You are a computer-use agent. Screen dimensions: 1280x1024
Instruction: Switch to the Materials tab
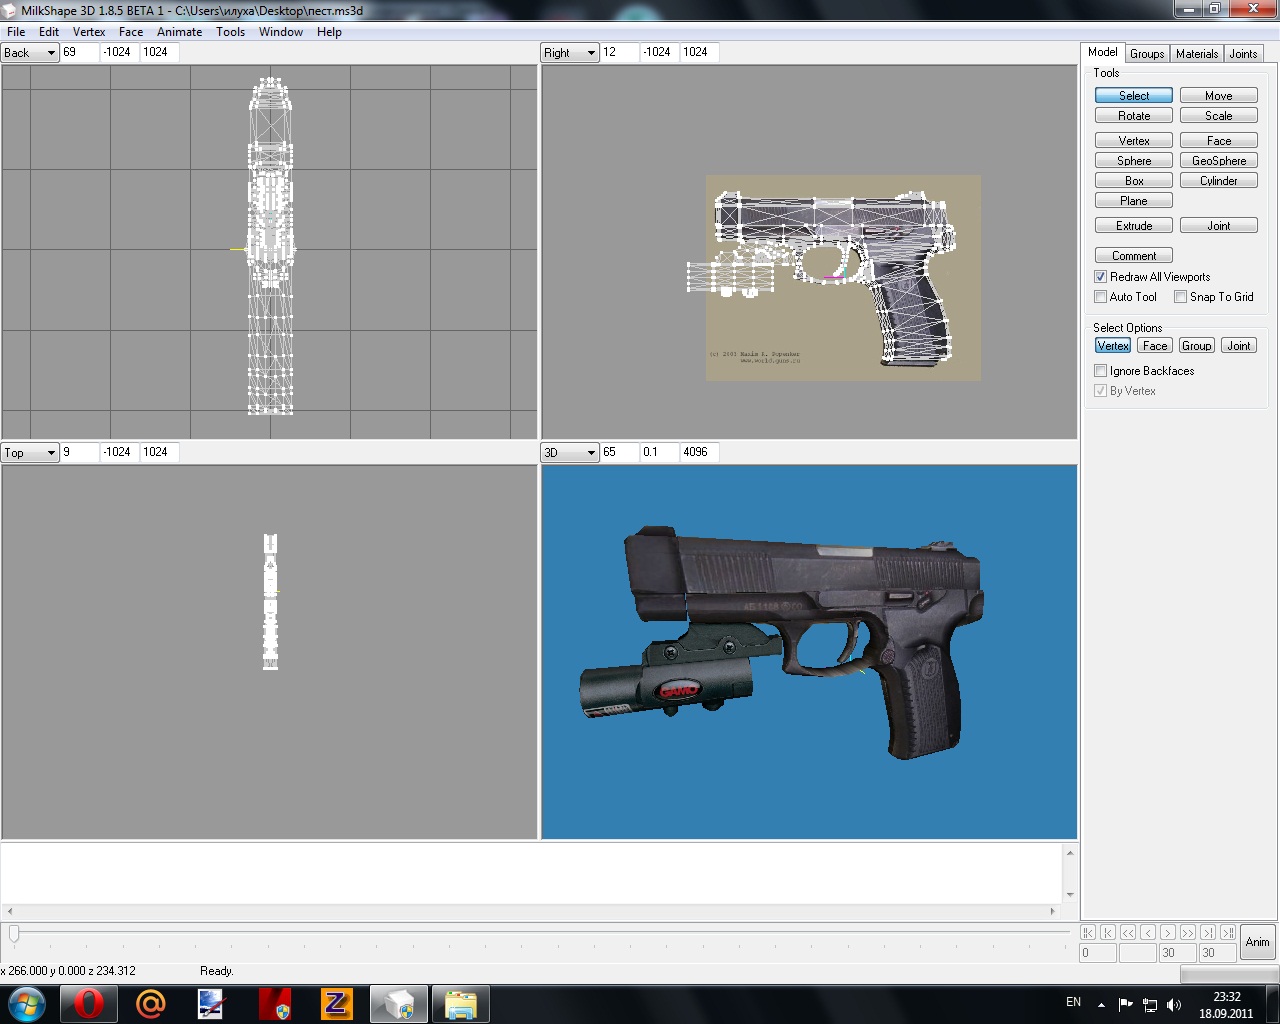point(1196,54)
